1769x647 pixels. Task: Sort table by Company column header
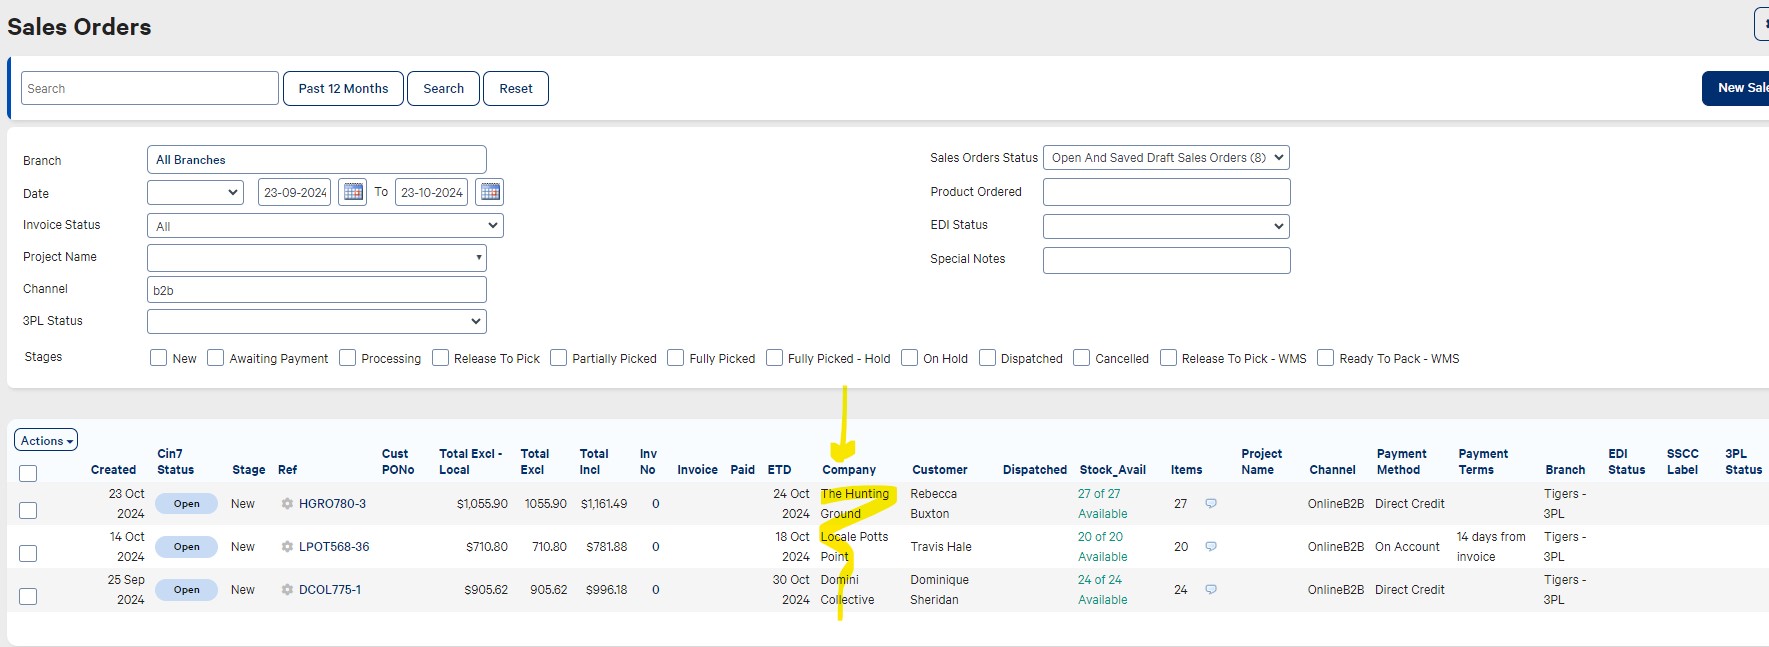(x=849, y=470)
